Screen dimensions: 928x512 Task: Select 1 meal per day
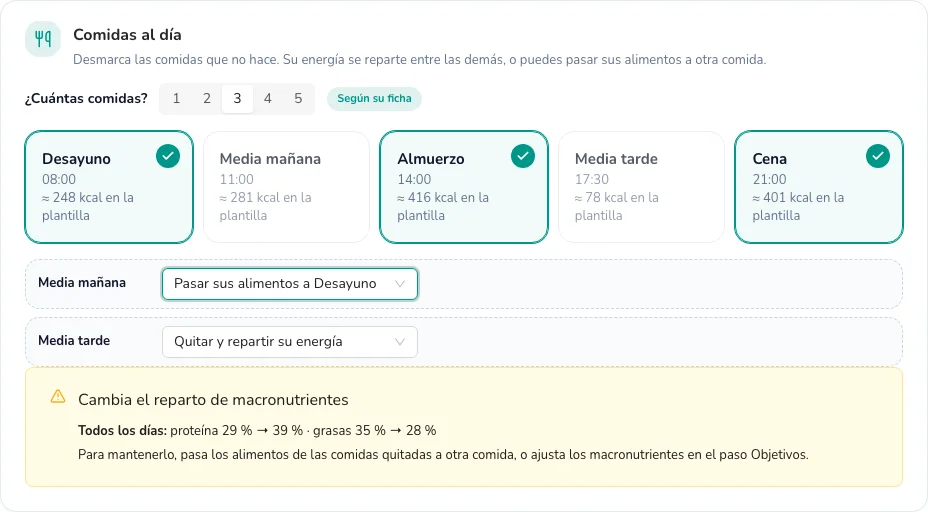(176, 98)
